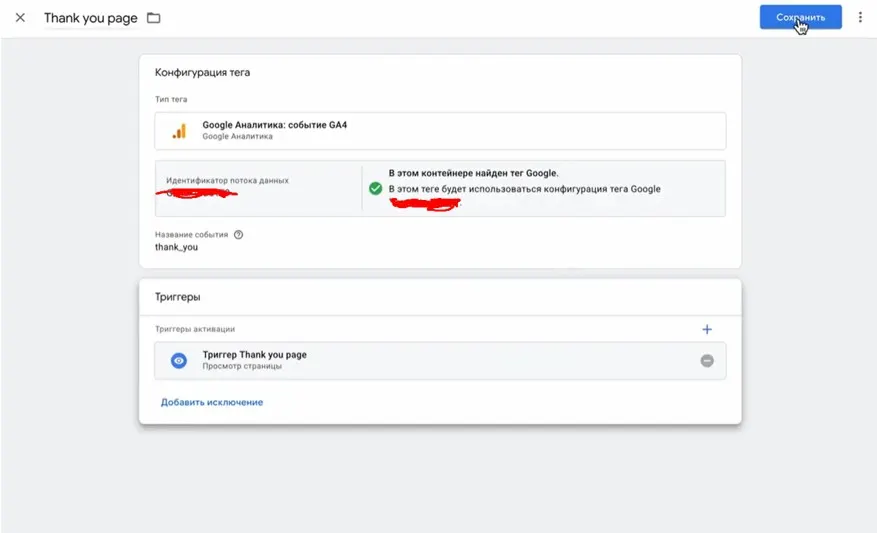
Task: Edit the tag name Thank you page
Action: point(91,18)
